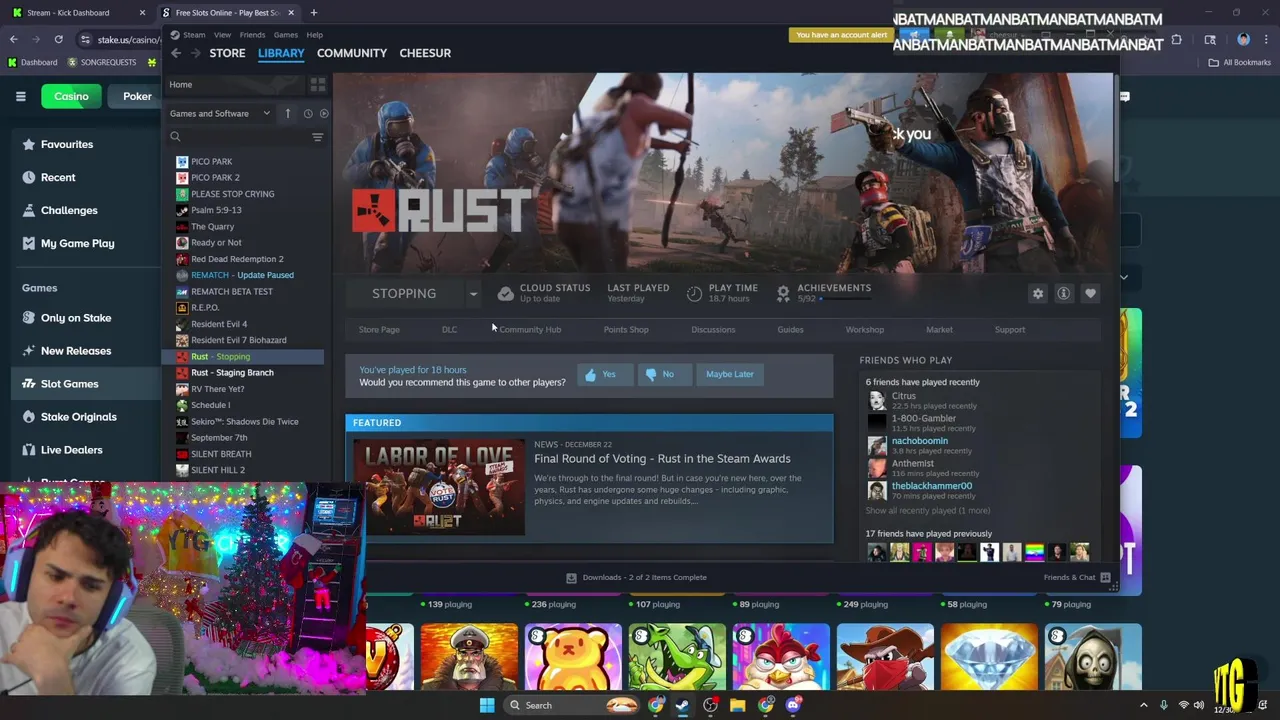Open Rust DLC link
Screen dimensions: 1280x720
point(449,329)
